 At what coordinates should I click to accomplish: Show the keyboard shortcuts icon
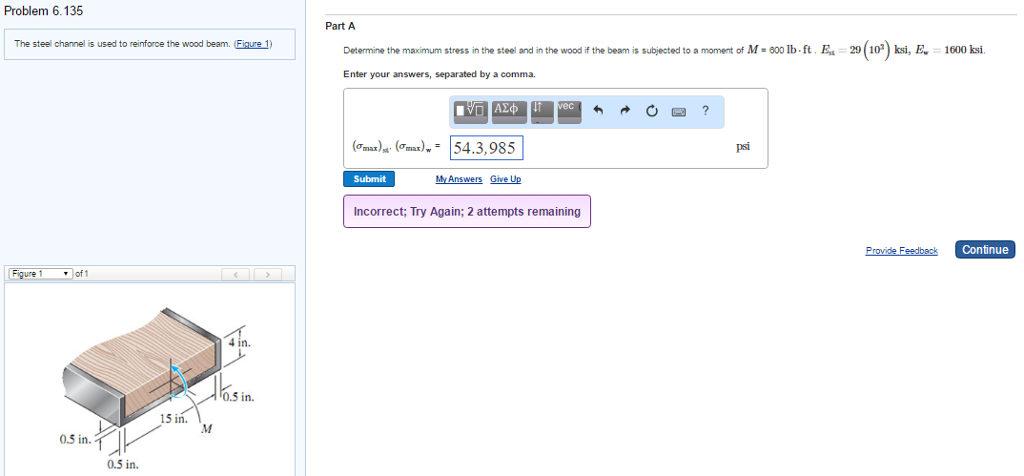[x=679, y=111]
